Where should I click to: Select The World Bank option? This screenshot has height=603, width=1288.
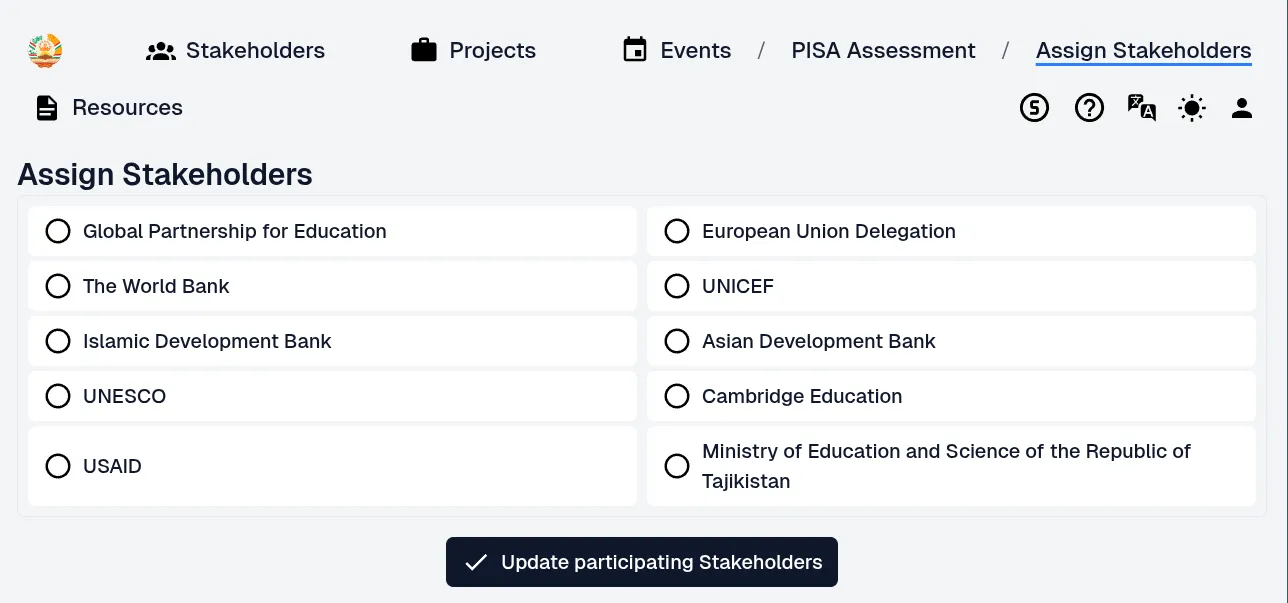58,286
